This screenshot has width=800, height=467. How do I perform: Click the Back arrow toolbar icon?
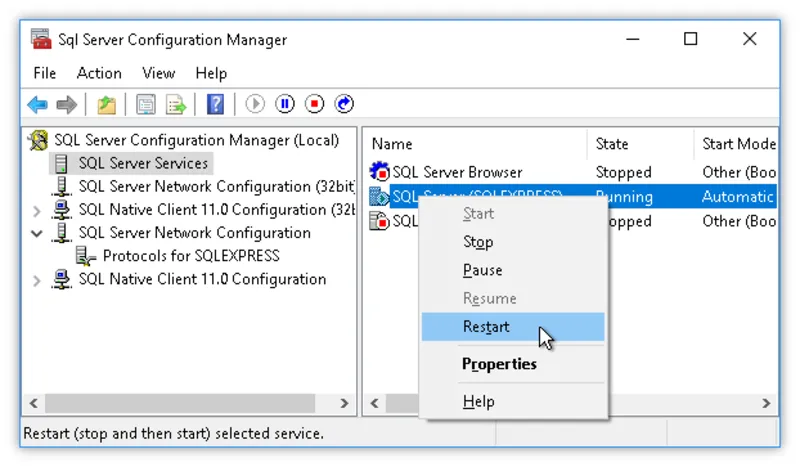(x=37, y=104)
